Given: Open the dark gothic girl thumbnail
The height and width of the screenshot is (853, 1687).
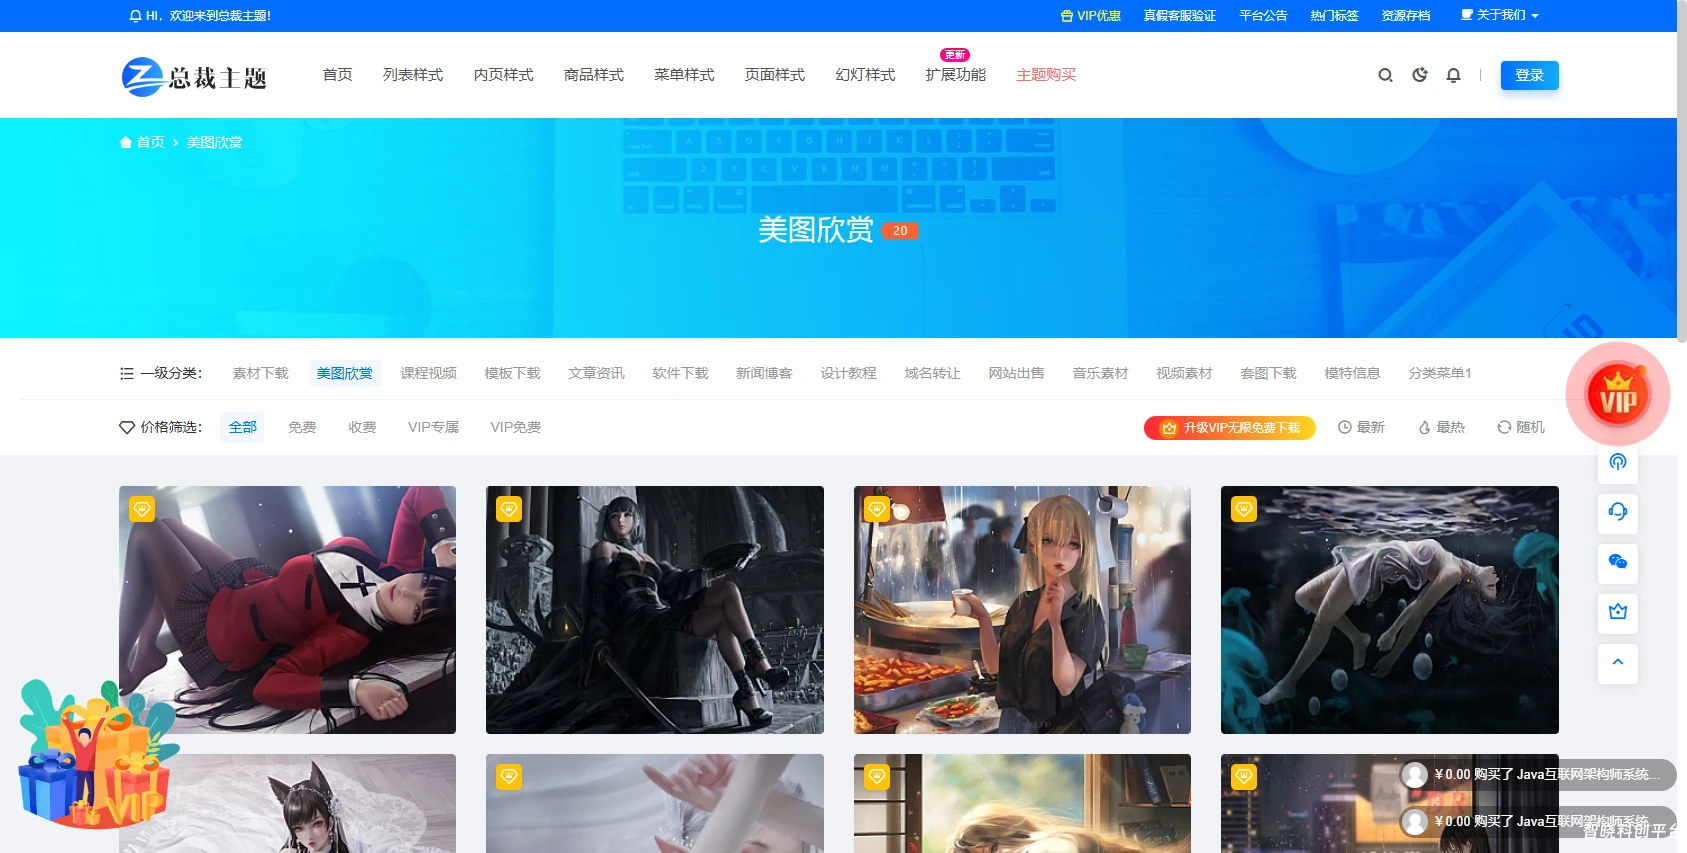Looking at the screenshot, I should [655, 610].
